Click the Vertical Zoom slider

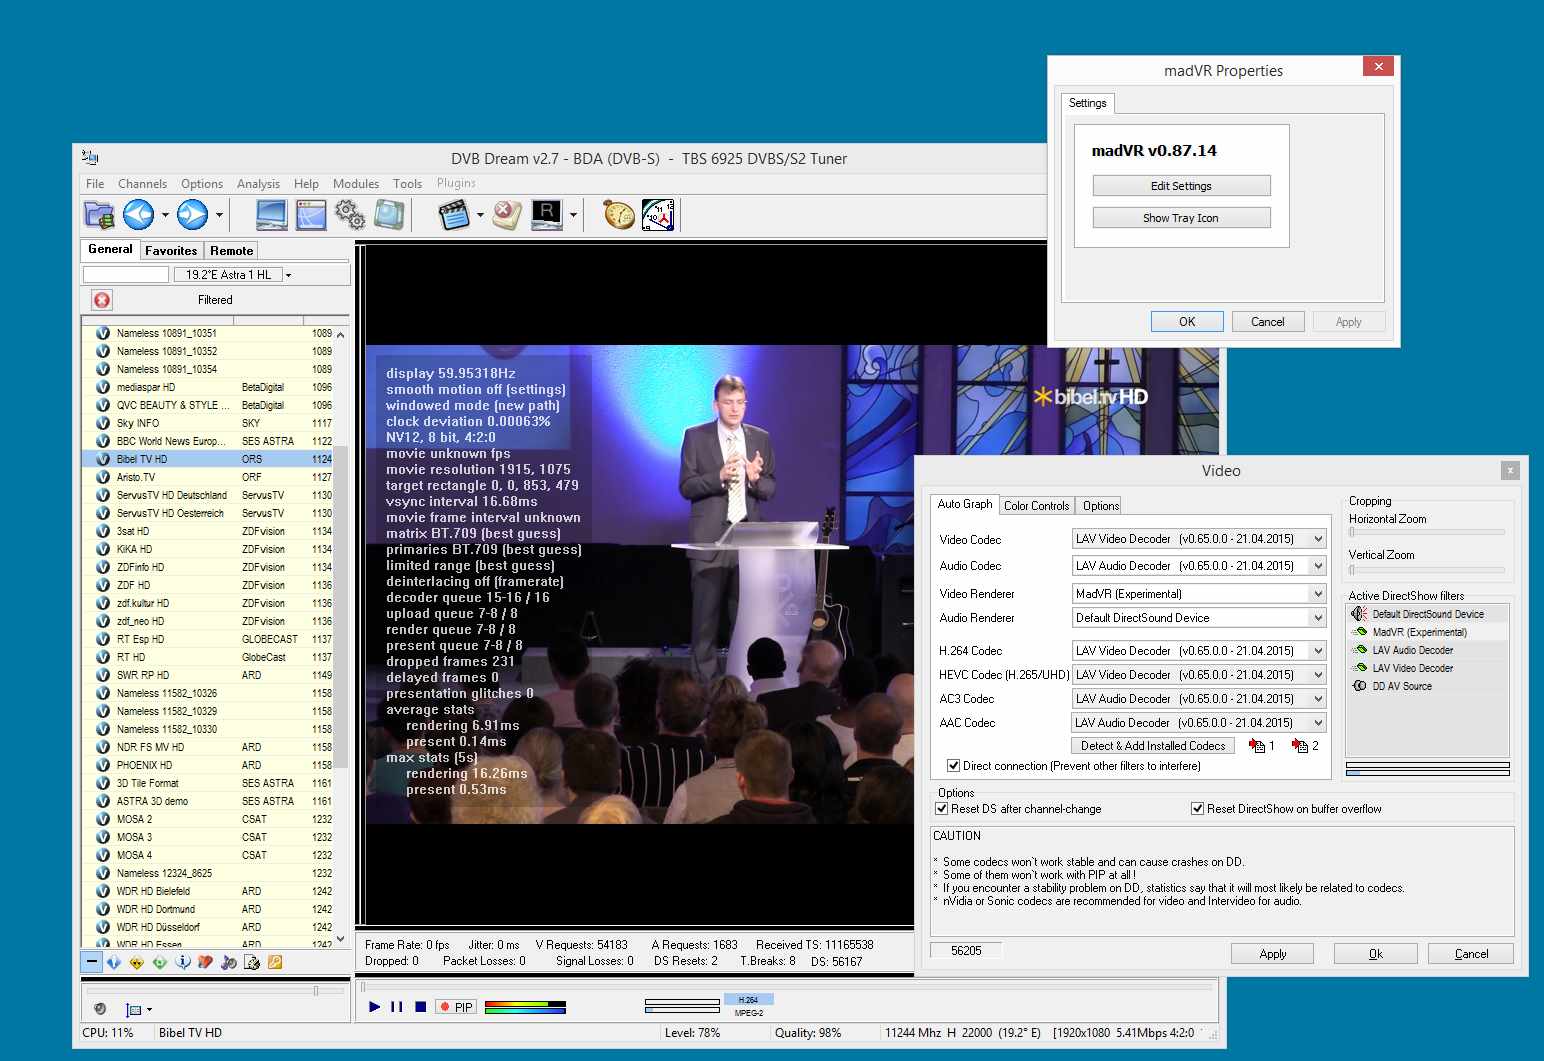(x=1427, y=569)
